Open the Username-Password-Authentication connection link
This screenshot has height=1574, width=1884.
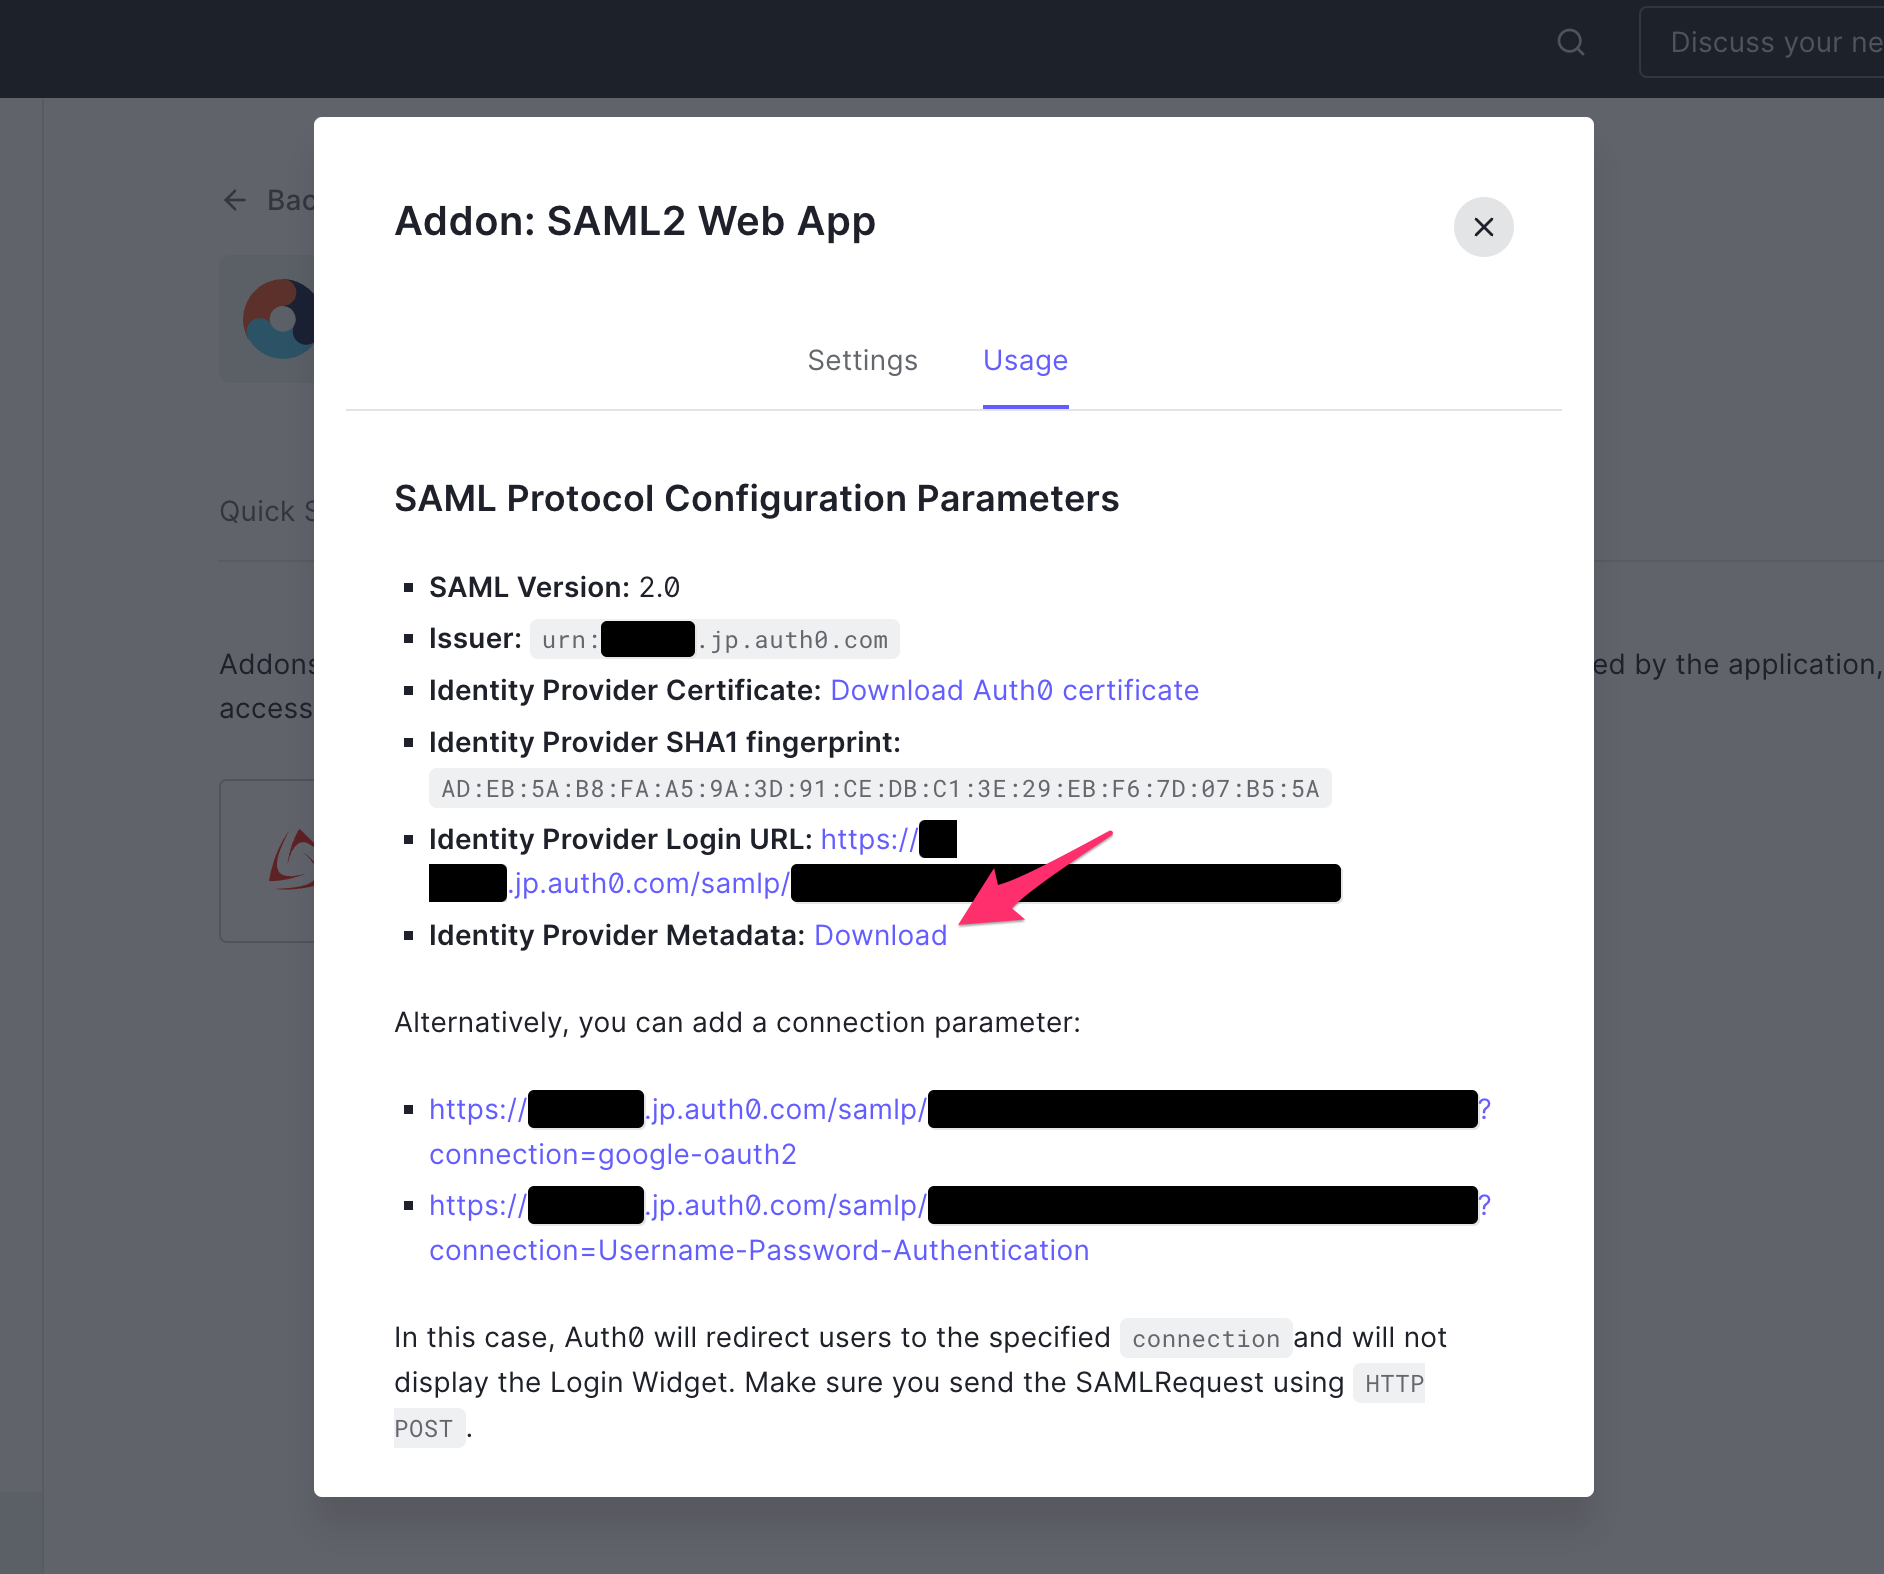point(960,1227)
